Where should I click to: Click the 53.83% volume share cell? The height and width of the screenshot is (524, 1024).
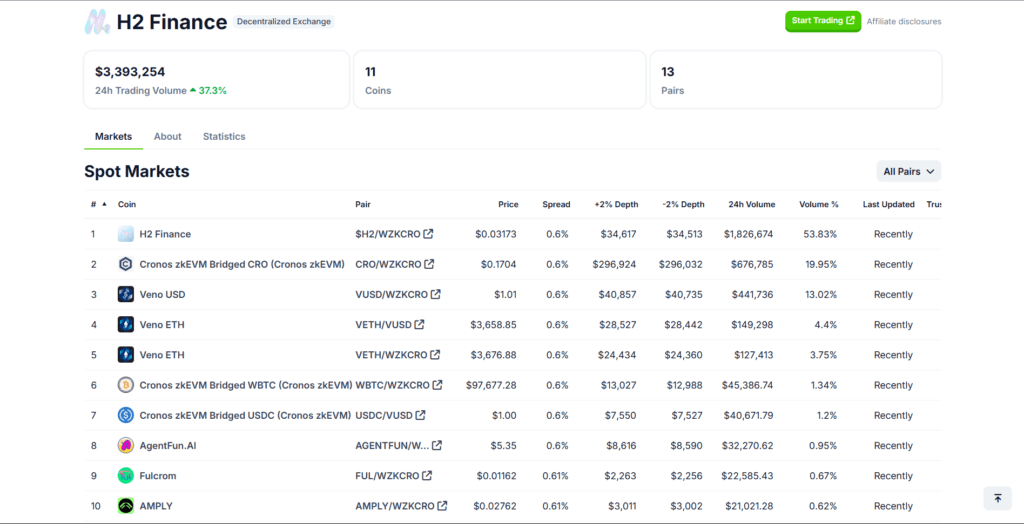pos(821,234)
